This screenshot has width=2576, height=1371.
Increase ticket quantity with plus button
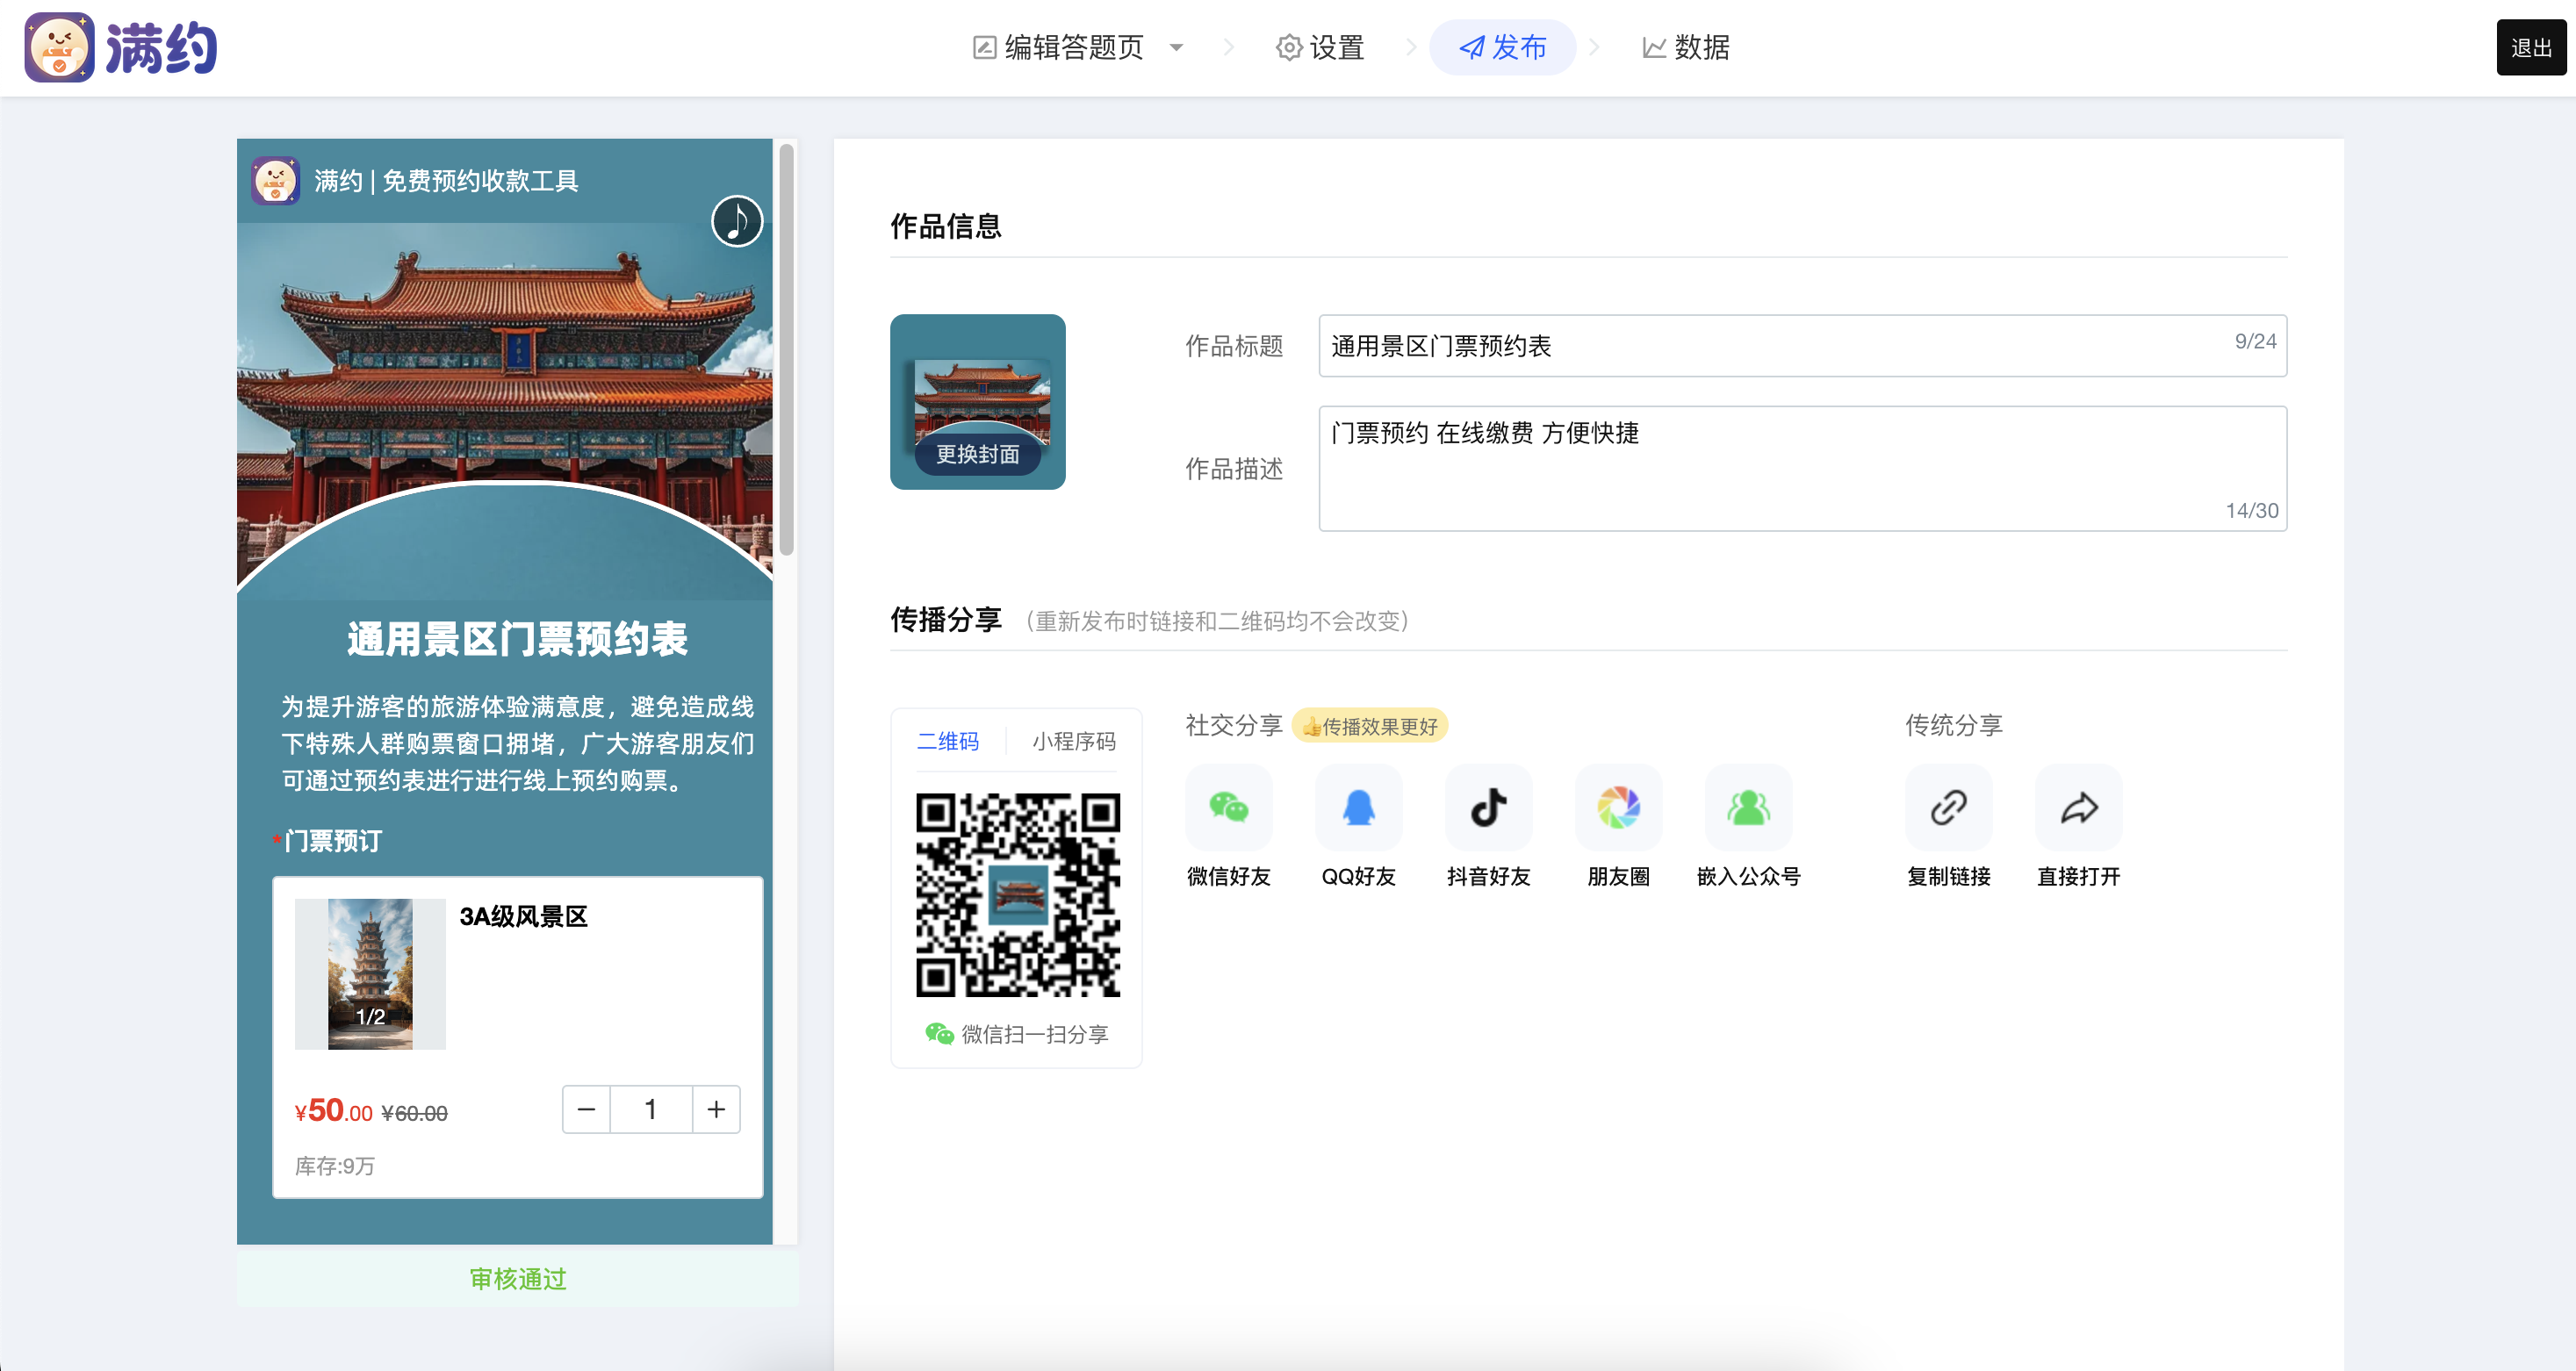716,1109
